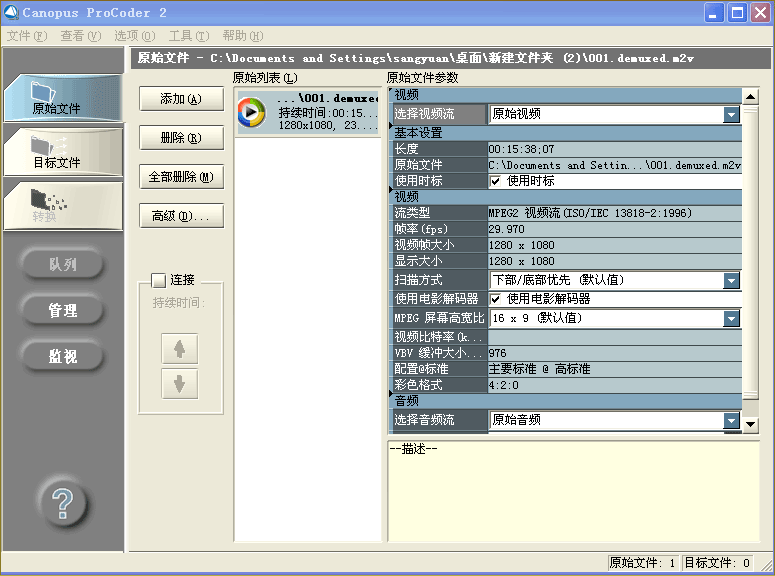
Task: Open the 扫描方式 dropdown
Action: 732,281
